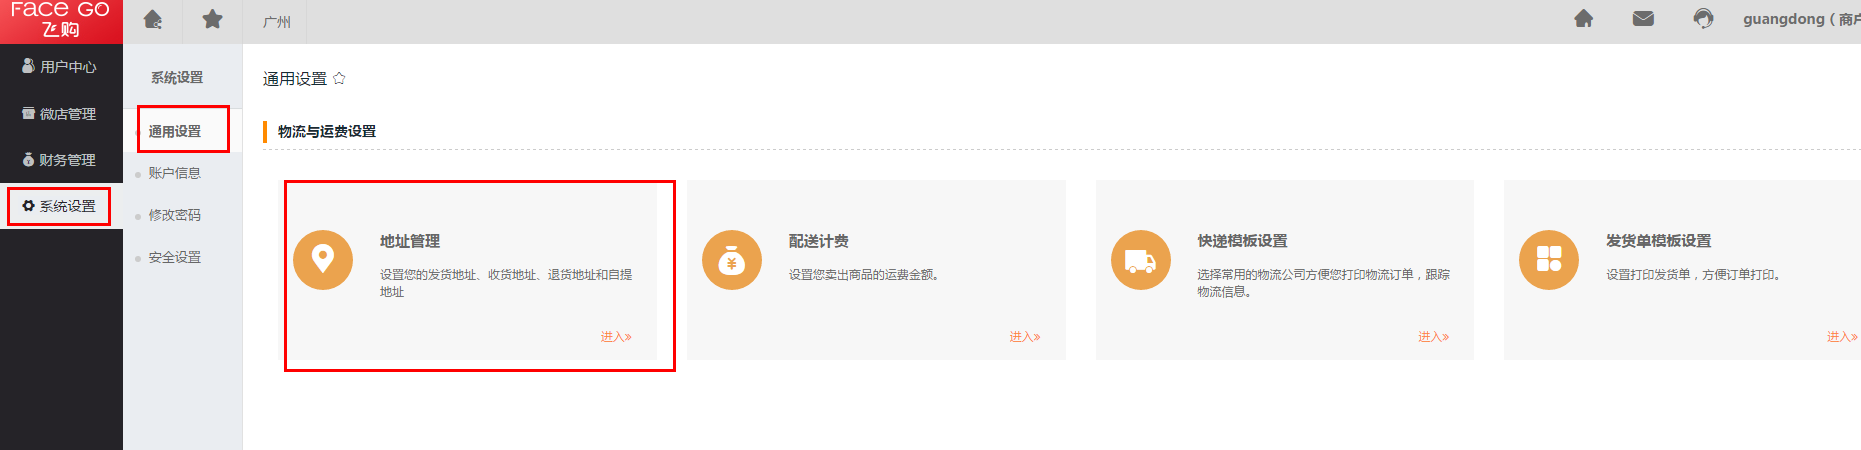Toggle the favorite star next to 通用设置 title
Screen dimensions: 1861x450
click(339, 78)
